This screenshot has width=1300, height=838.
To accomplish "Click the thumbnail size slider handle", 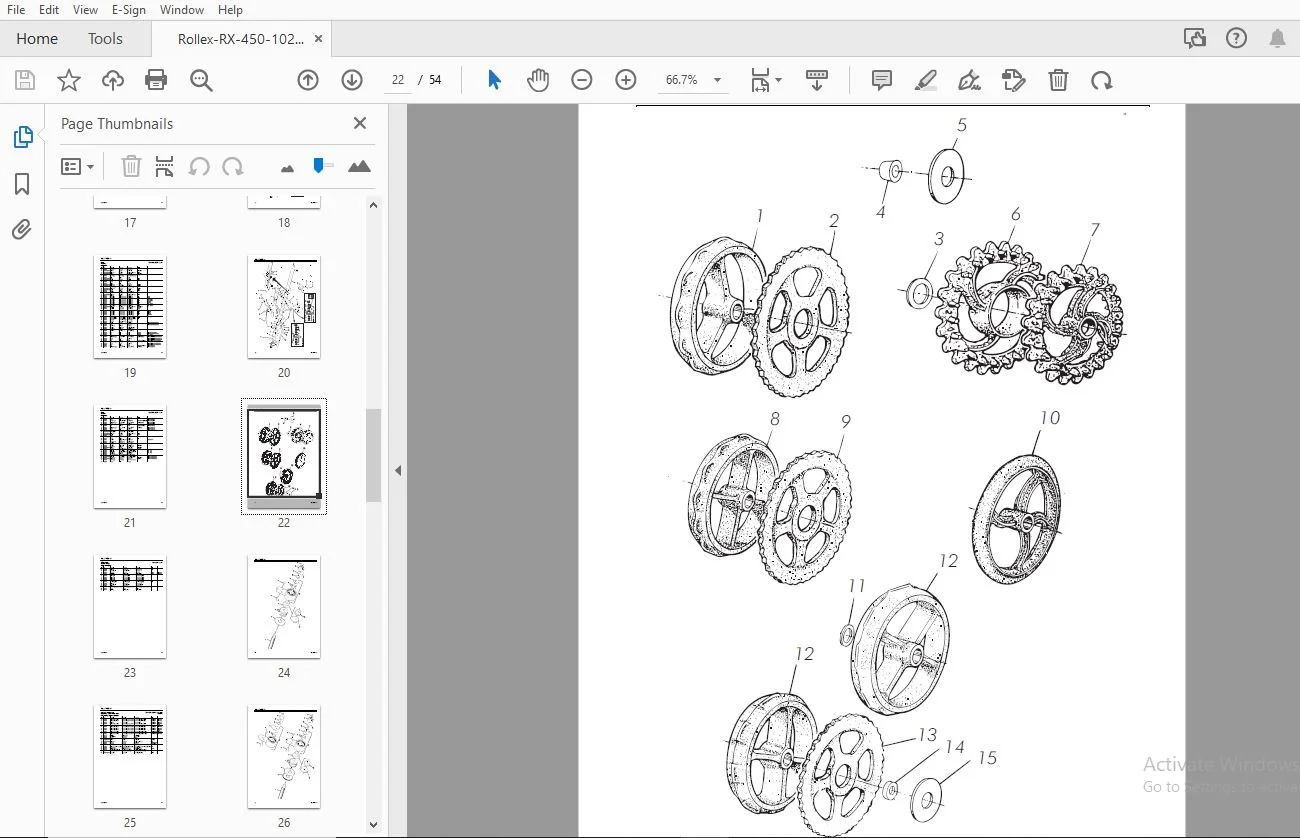I will pos(320,166).
